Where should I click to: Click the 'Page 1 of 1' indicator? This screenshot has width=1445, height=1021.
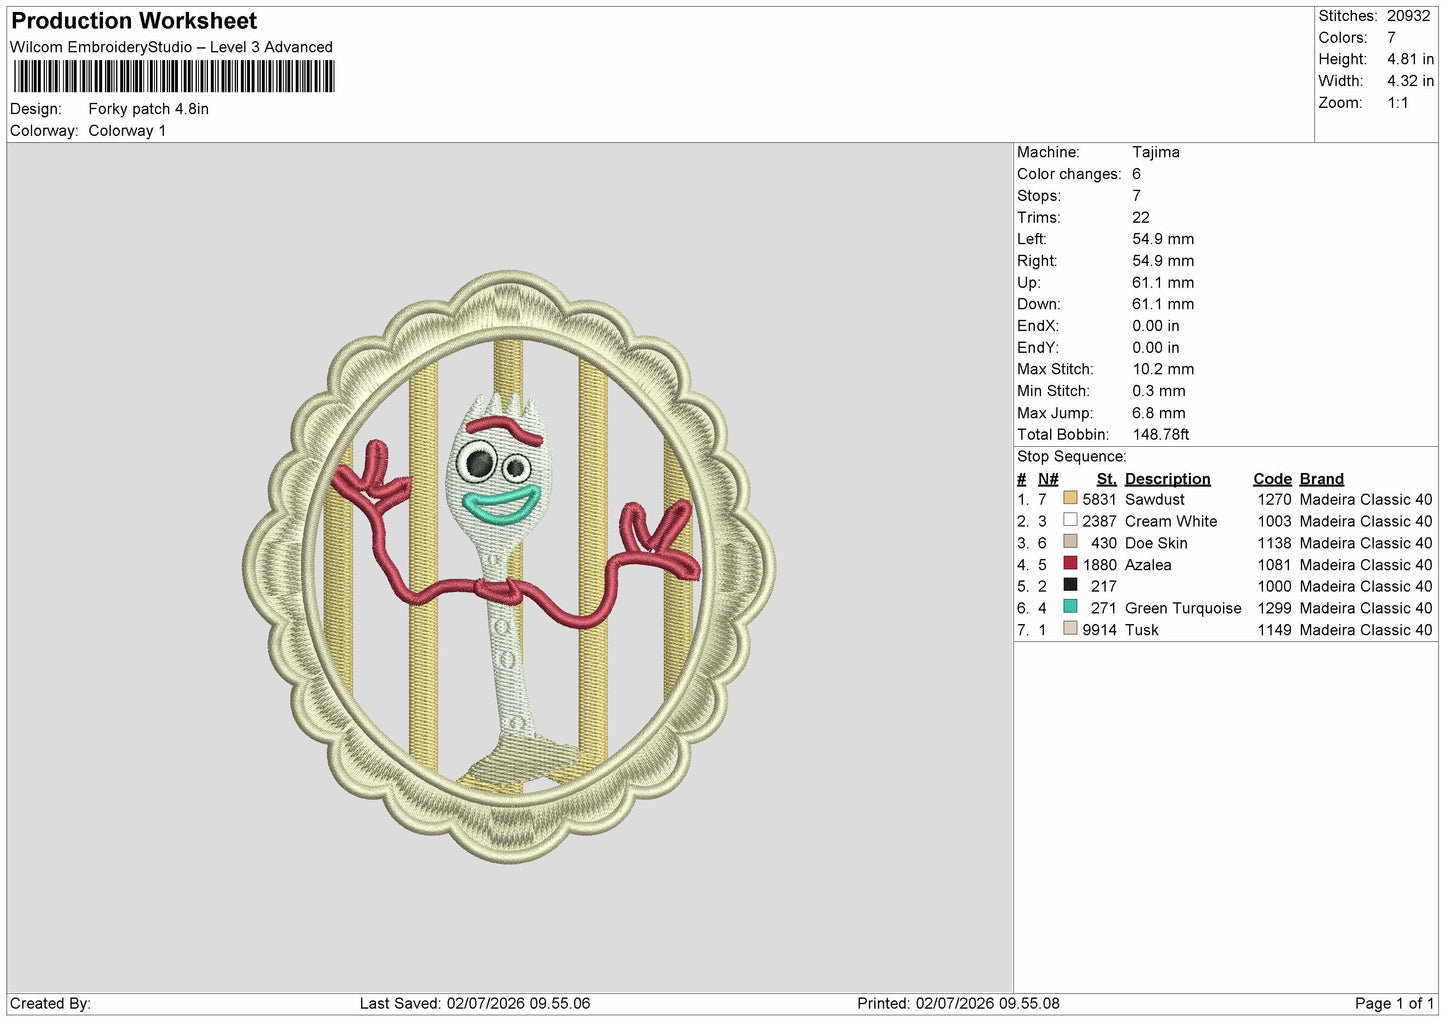tap(1394, 1003)
